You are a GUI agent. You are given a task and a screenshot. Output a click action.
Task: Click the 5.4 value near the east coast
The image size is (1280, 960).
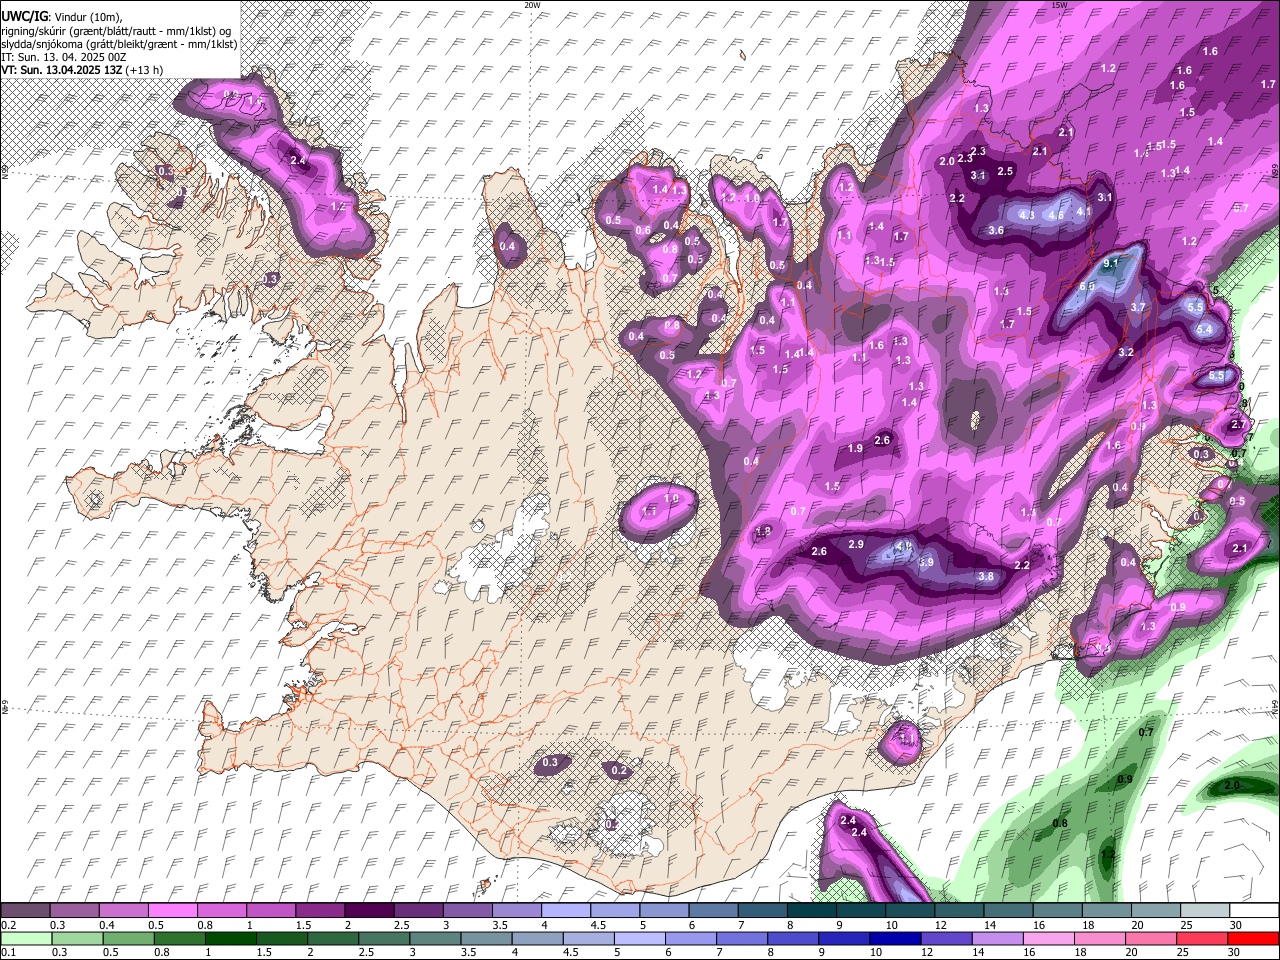pyautogui.click(x=1204, y=329)
